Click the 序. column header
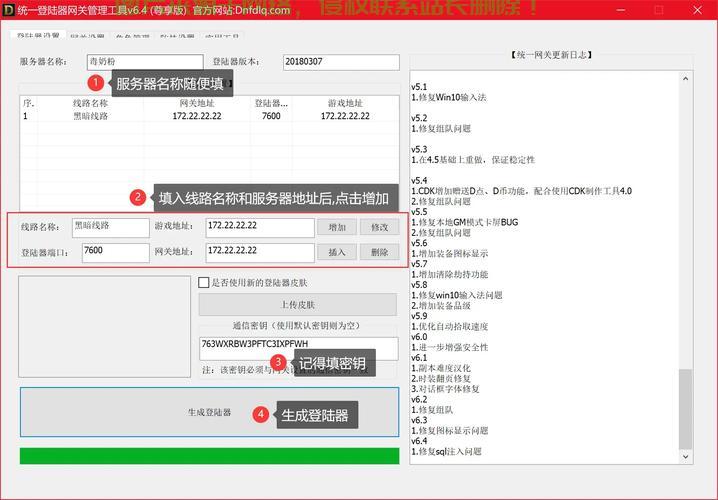Viewport: 718px width, 500px height. 28,103
